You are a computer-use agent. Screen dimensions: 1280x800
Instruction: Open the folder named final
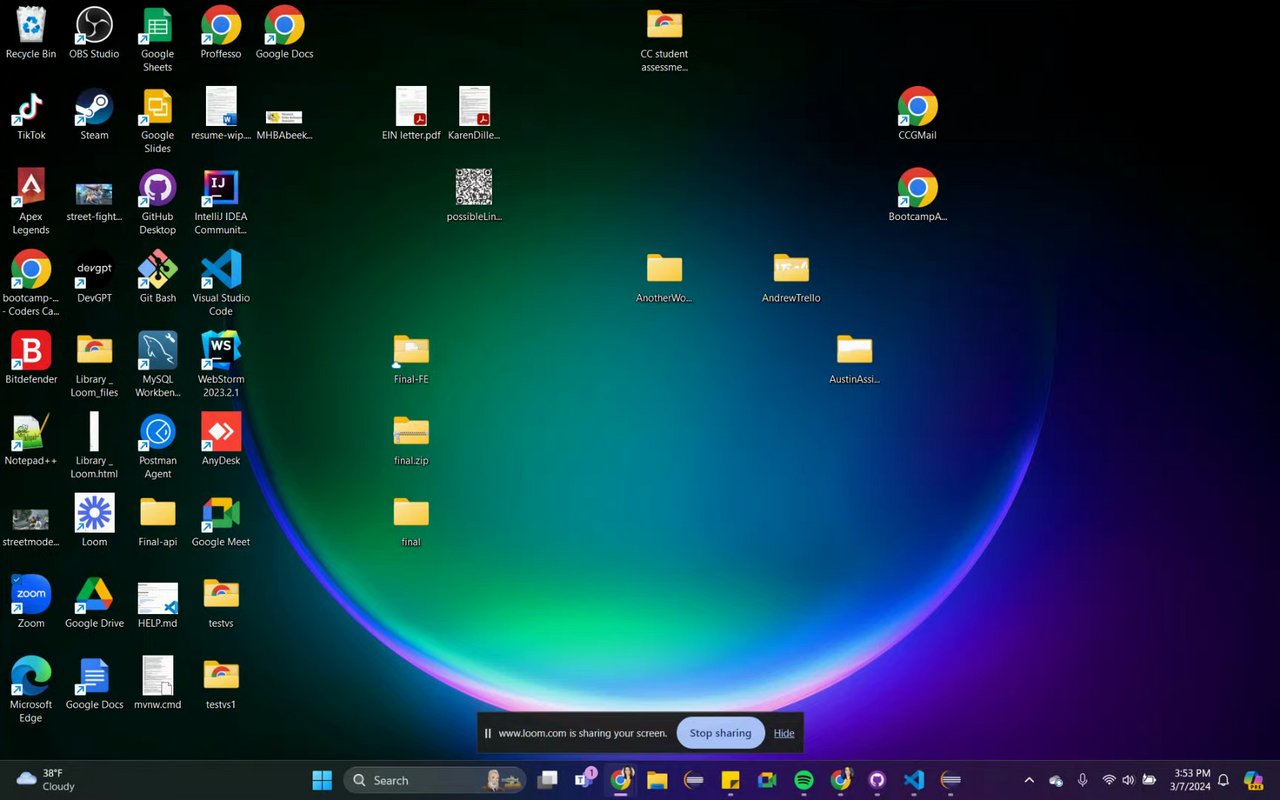[x=411, y=521]
